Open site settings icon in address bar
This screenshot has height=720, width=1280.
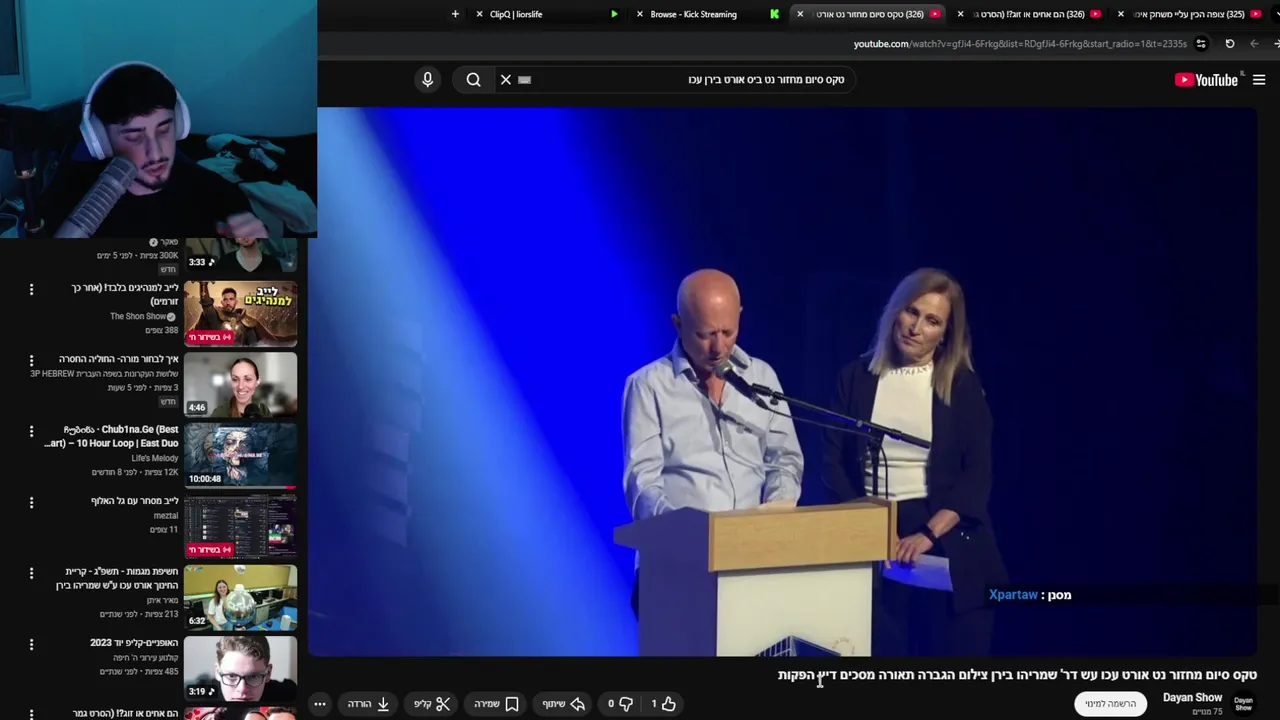click(1201, 44)
